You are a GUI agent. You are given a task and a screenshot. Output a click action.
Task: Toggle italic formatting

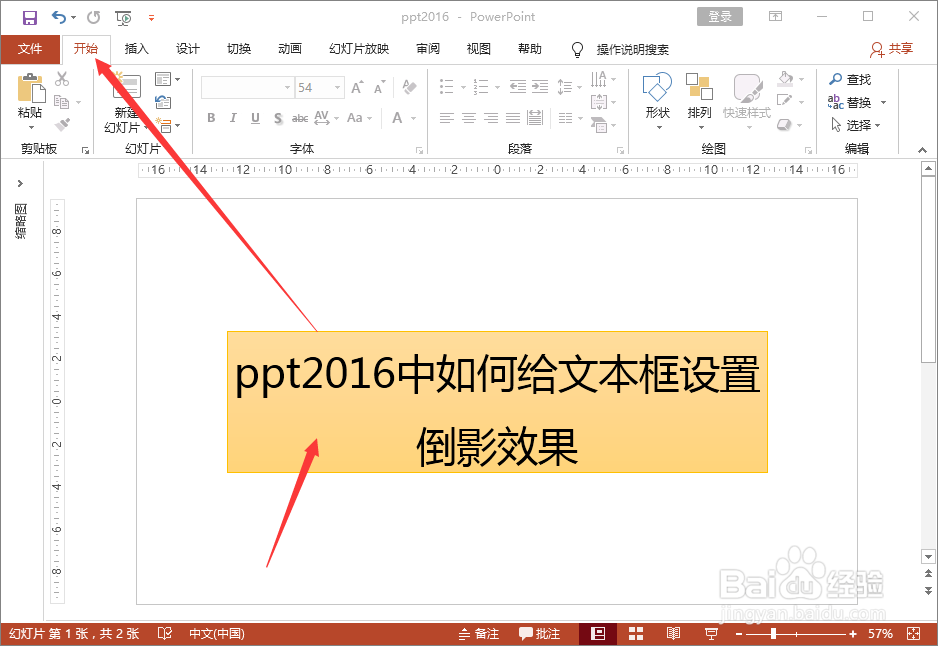(233, 118)
